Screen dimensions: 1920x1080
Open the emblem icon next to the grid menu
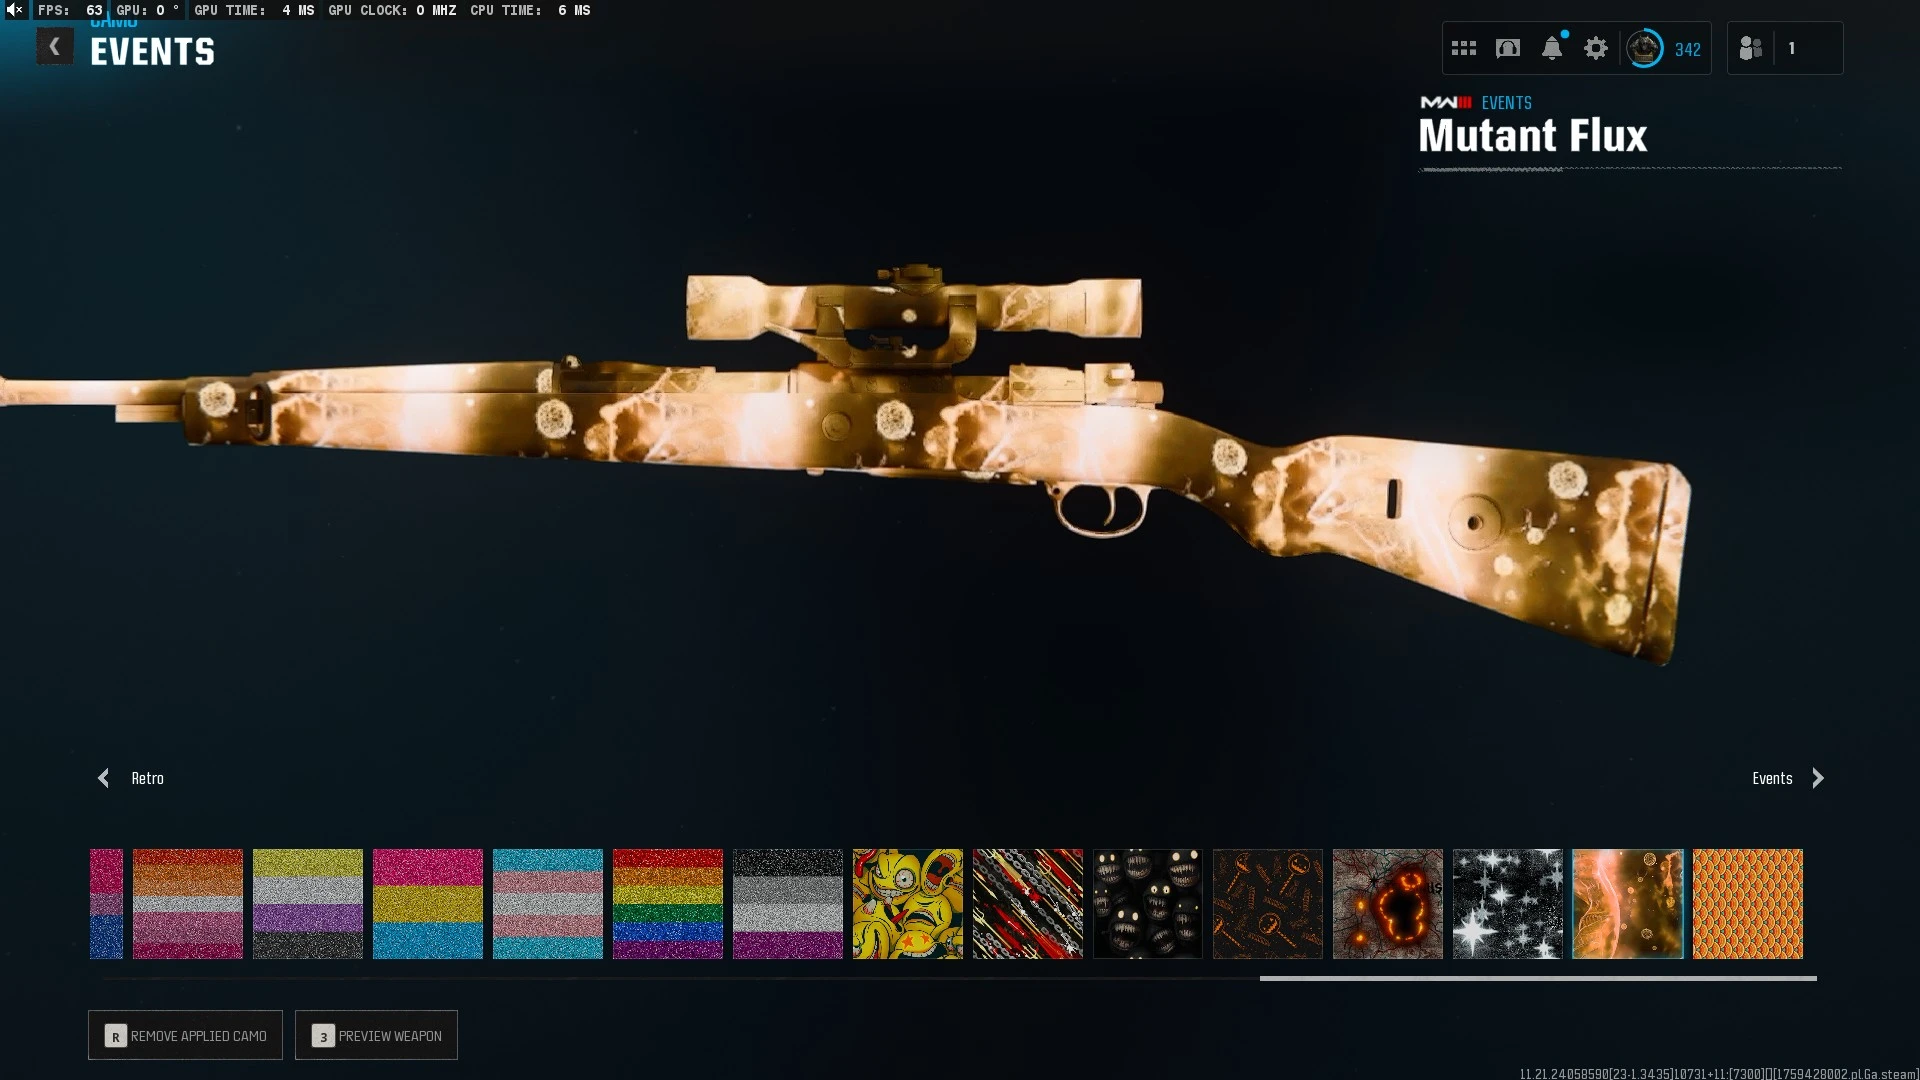click(1508, 48)
